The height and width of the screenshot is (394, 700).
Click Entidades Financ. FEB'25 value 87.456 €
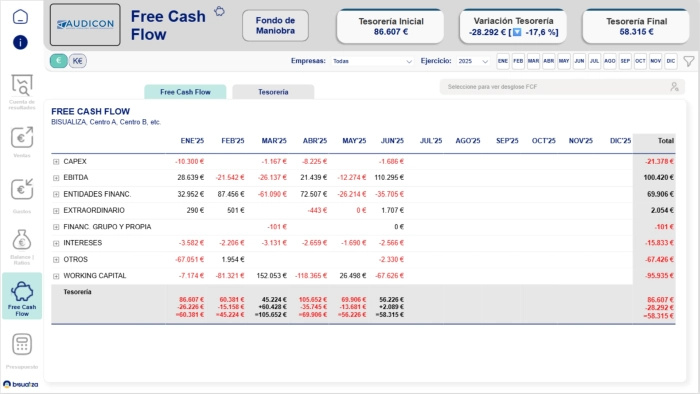coord(231,194)
